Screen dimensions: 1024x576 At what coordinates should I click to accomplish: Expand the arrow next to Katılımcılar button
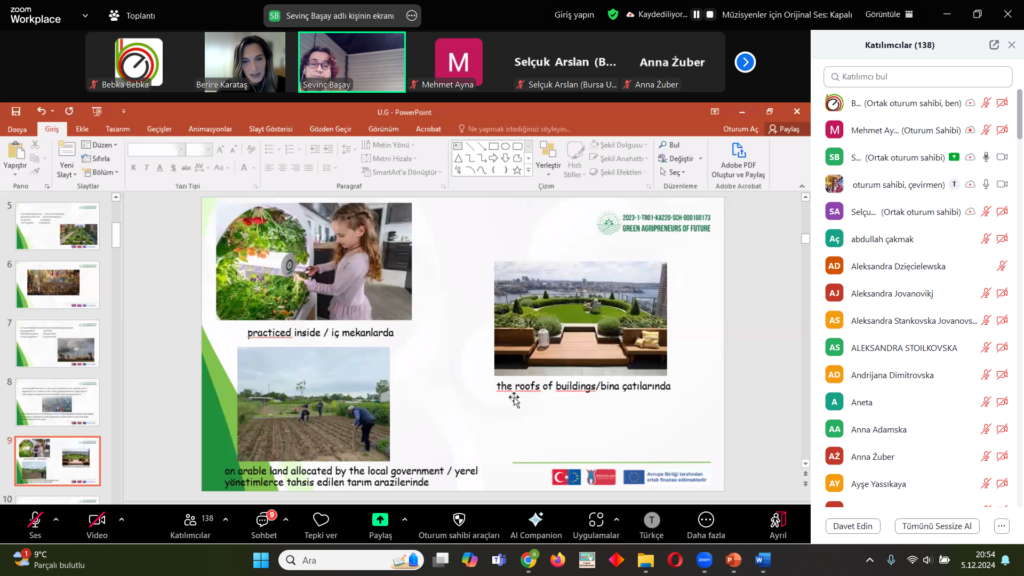(x=225, y=519)
